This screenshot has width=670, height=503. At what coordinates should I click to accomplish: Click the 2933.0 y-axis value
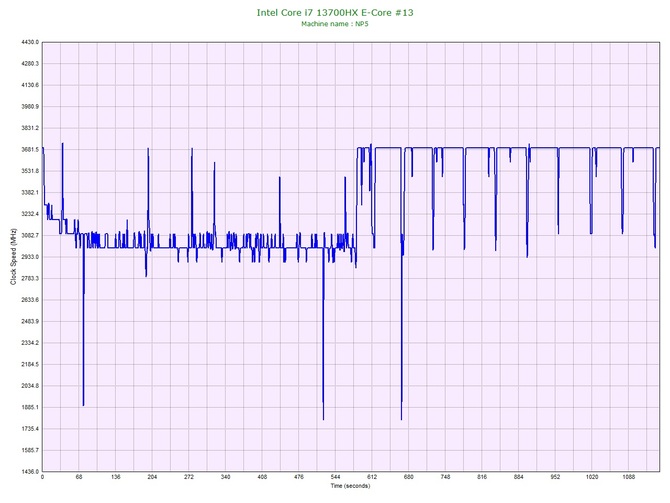pyautogui.click(x=30, y=257)
